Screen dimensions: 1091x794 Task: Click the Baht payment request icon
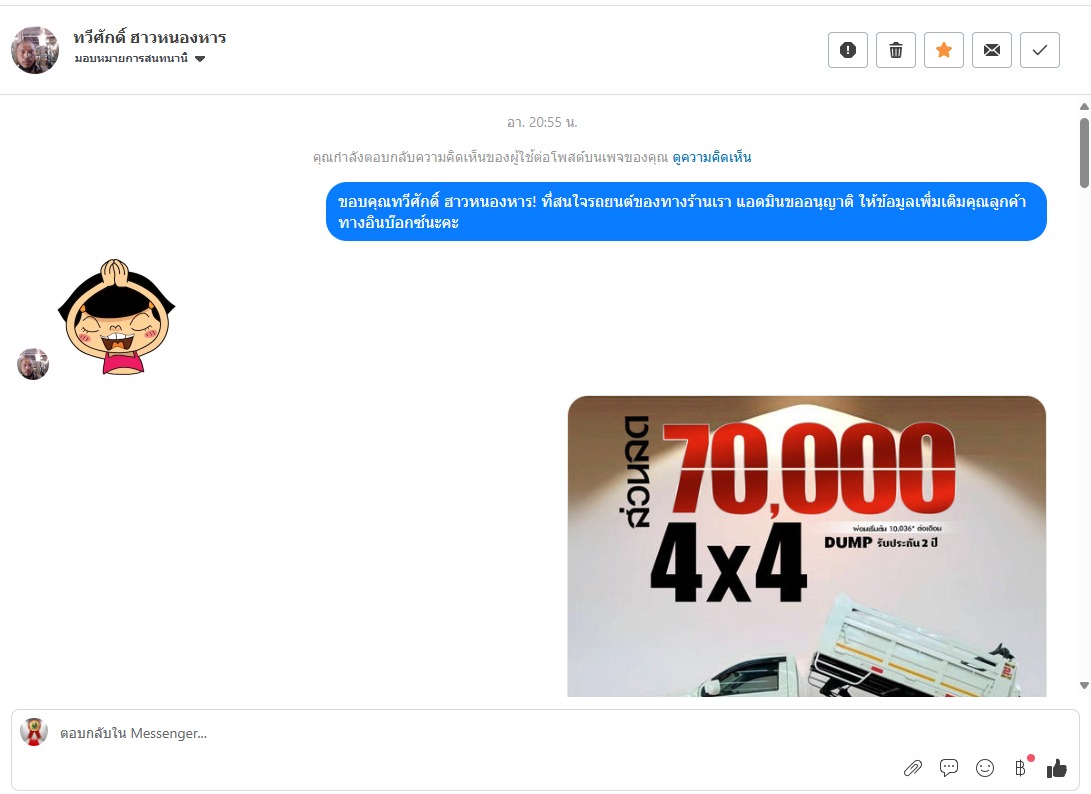pyautogui.click(x=1020, y=768)
